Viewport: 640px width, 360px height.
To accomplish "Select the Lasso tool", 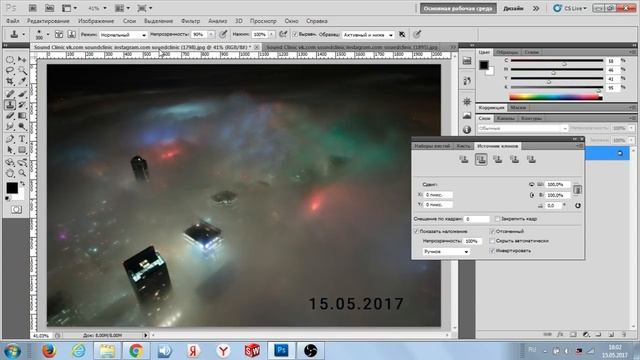I will pos(10,71).
